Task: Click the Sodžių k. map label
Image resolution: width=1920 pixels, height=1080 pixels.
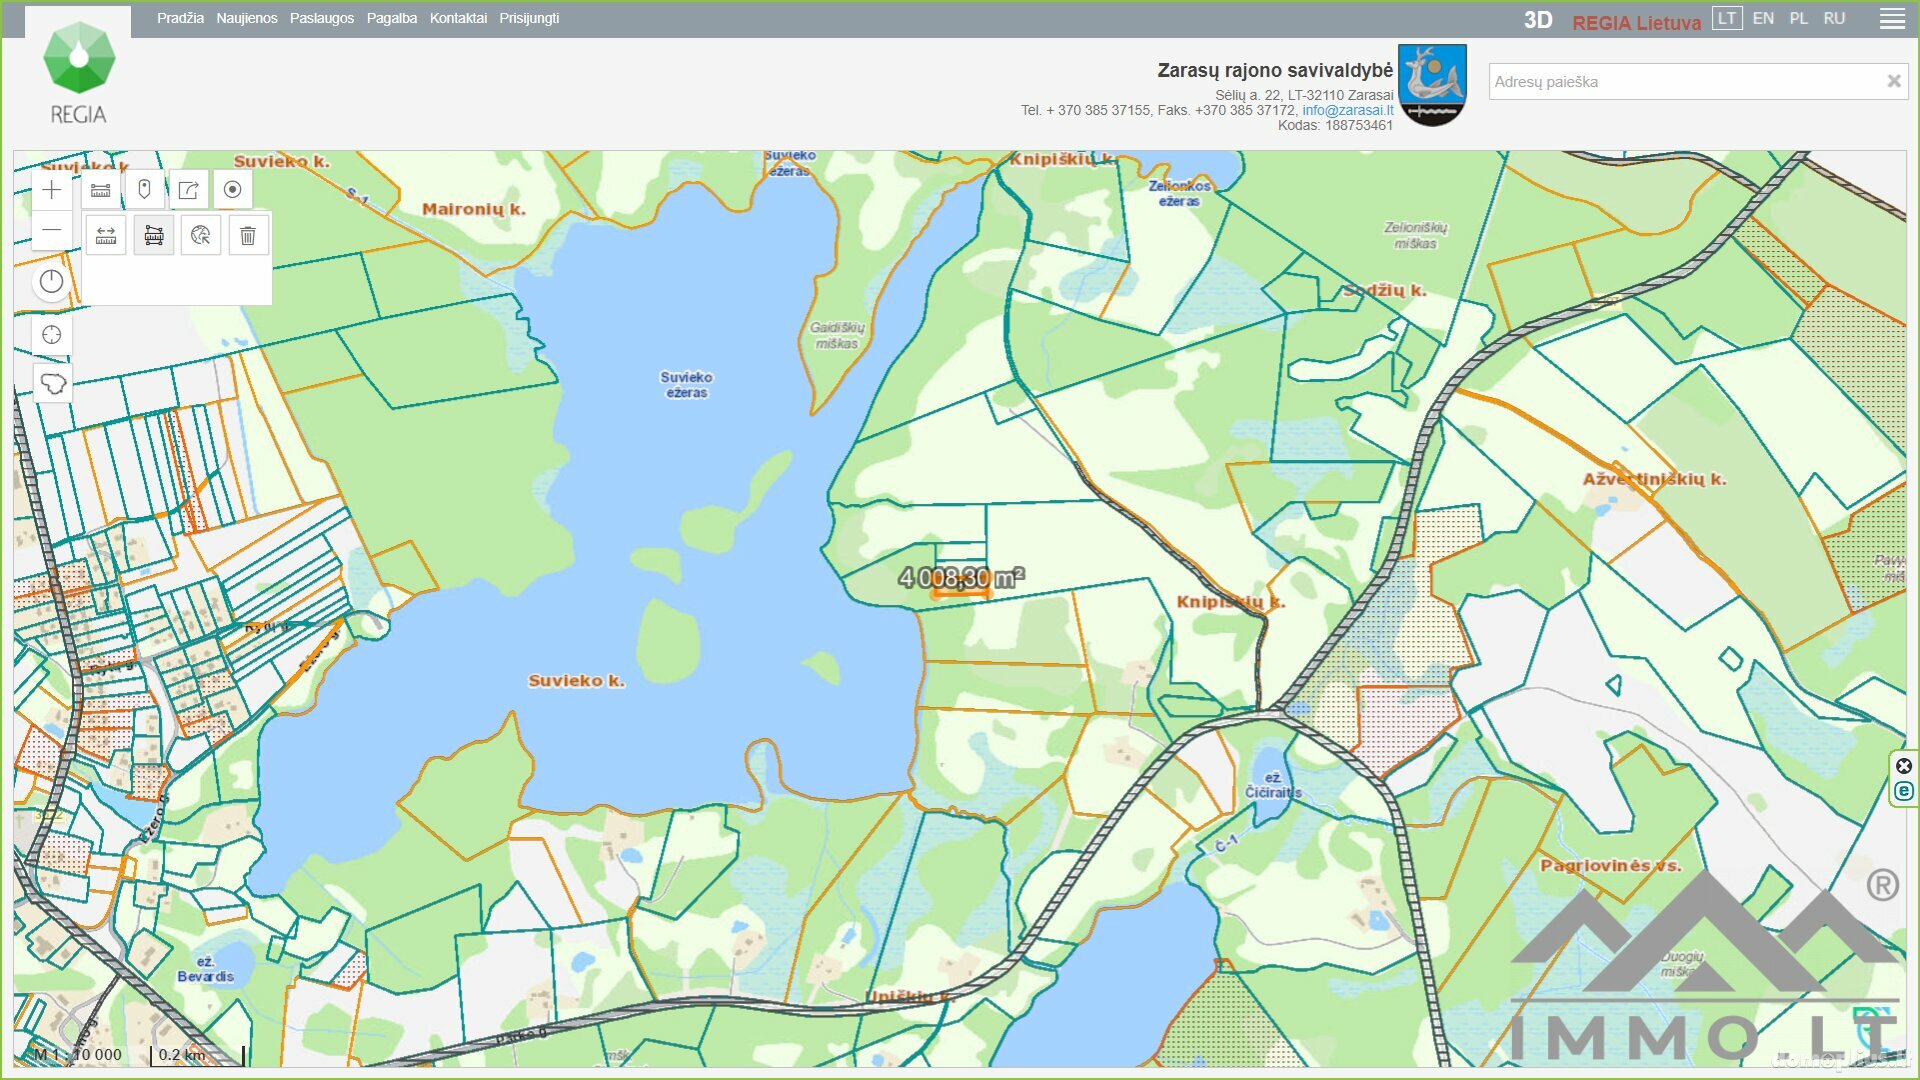Action: (x=1384, y=290)
